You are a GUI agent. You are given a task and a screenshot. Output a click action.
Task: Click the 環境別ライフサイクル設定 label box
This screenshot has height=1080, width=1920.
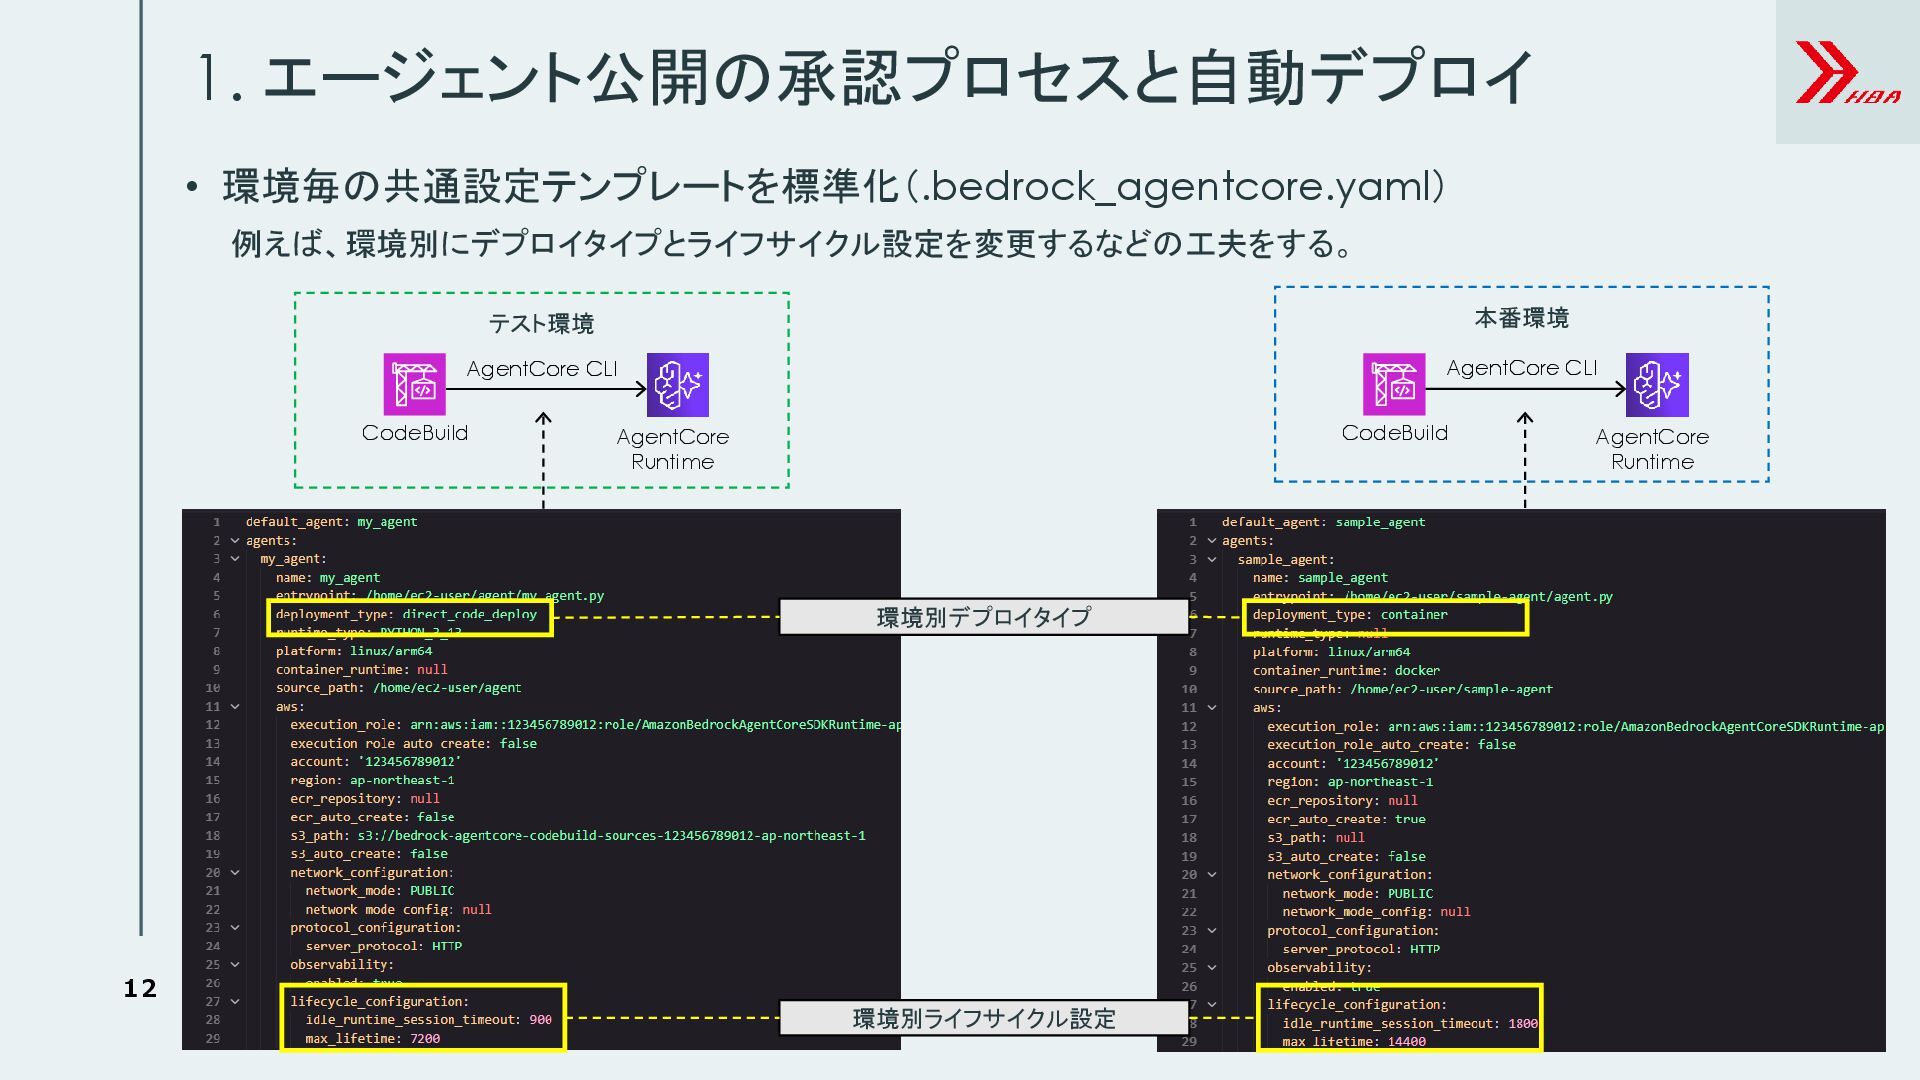coord(983,1018)
